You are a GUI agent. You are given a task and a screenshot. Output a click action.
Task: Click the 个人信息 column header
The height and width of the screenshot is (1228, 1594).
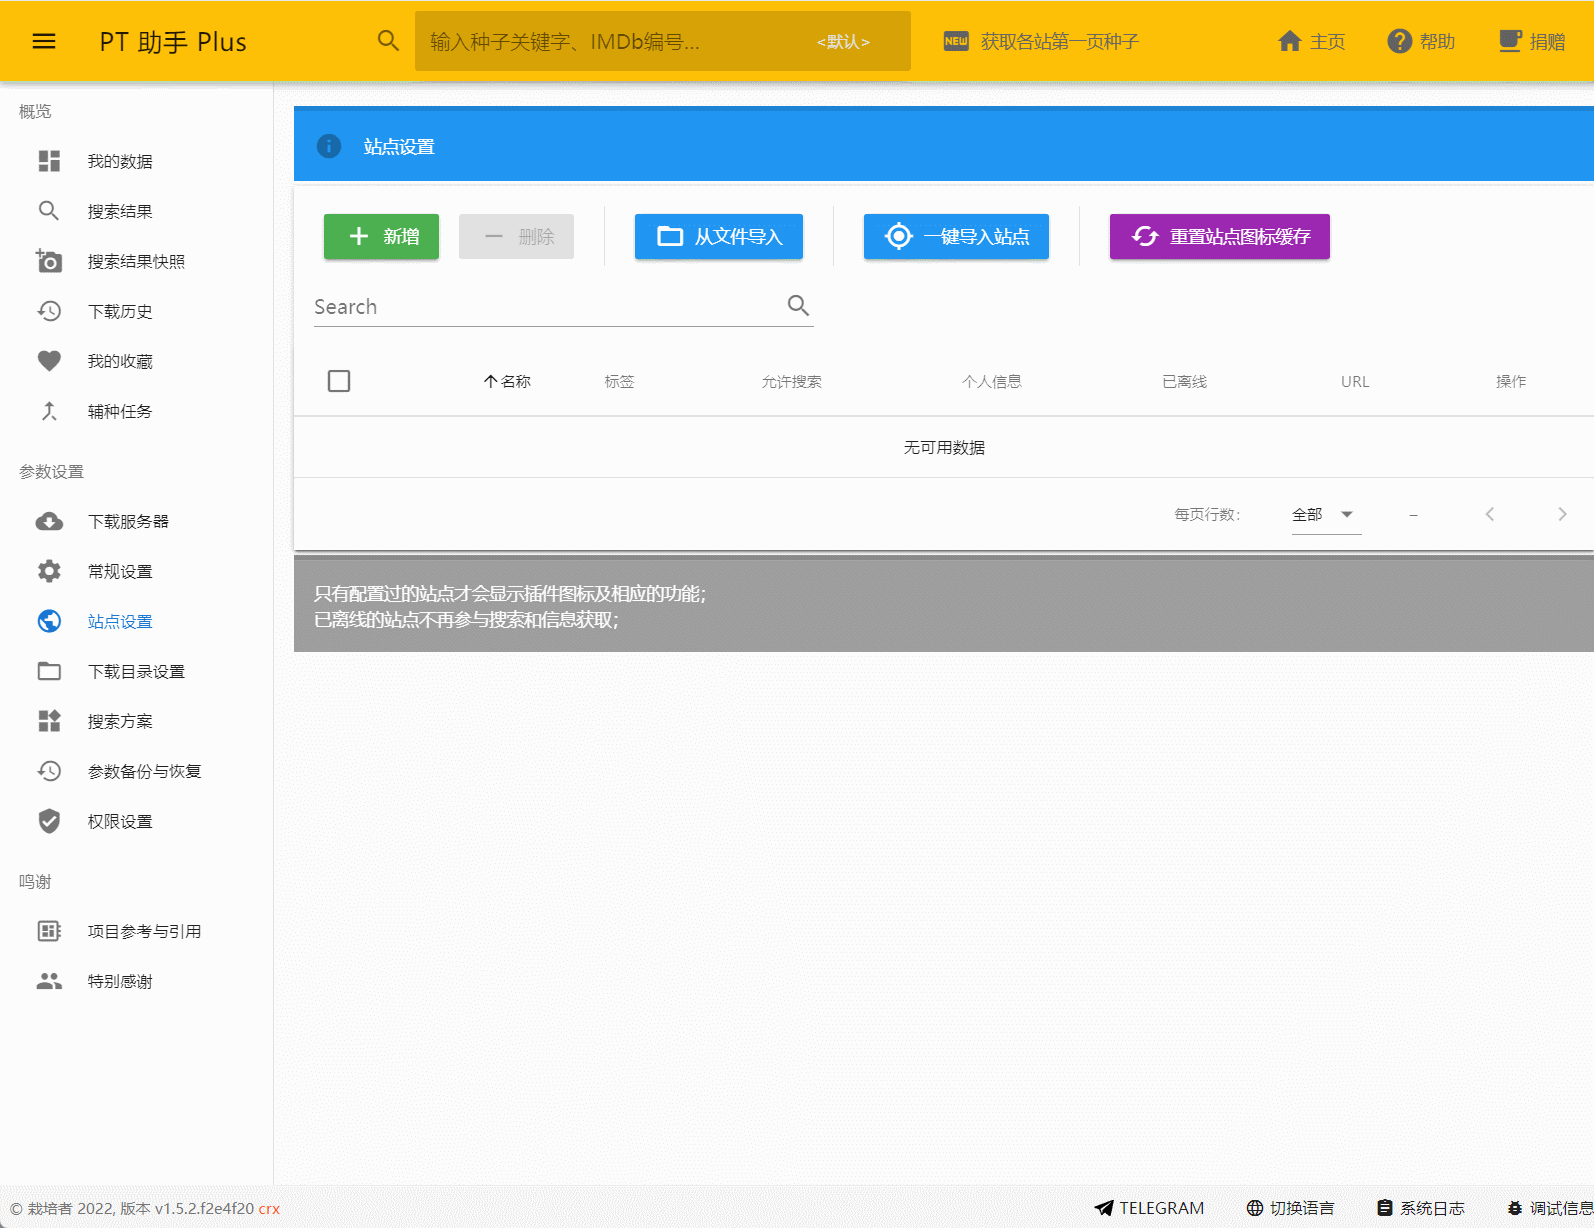991,381
